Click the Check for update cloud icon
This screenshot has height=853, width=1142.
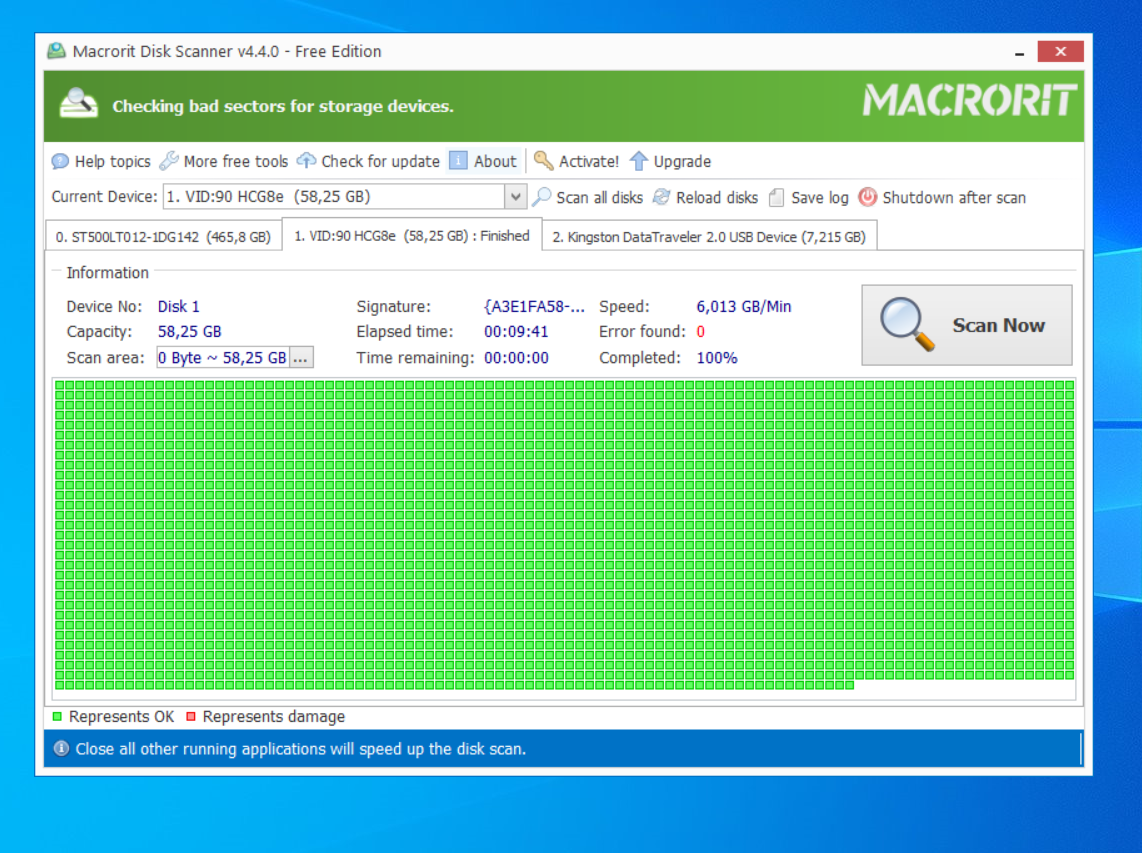point(307,160)
